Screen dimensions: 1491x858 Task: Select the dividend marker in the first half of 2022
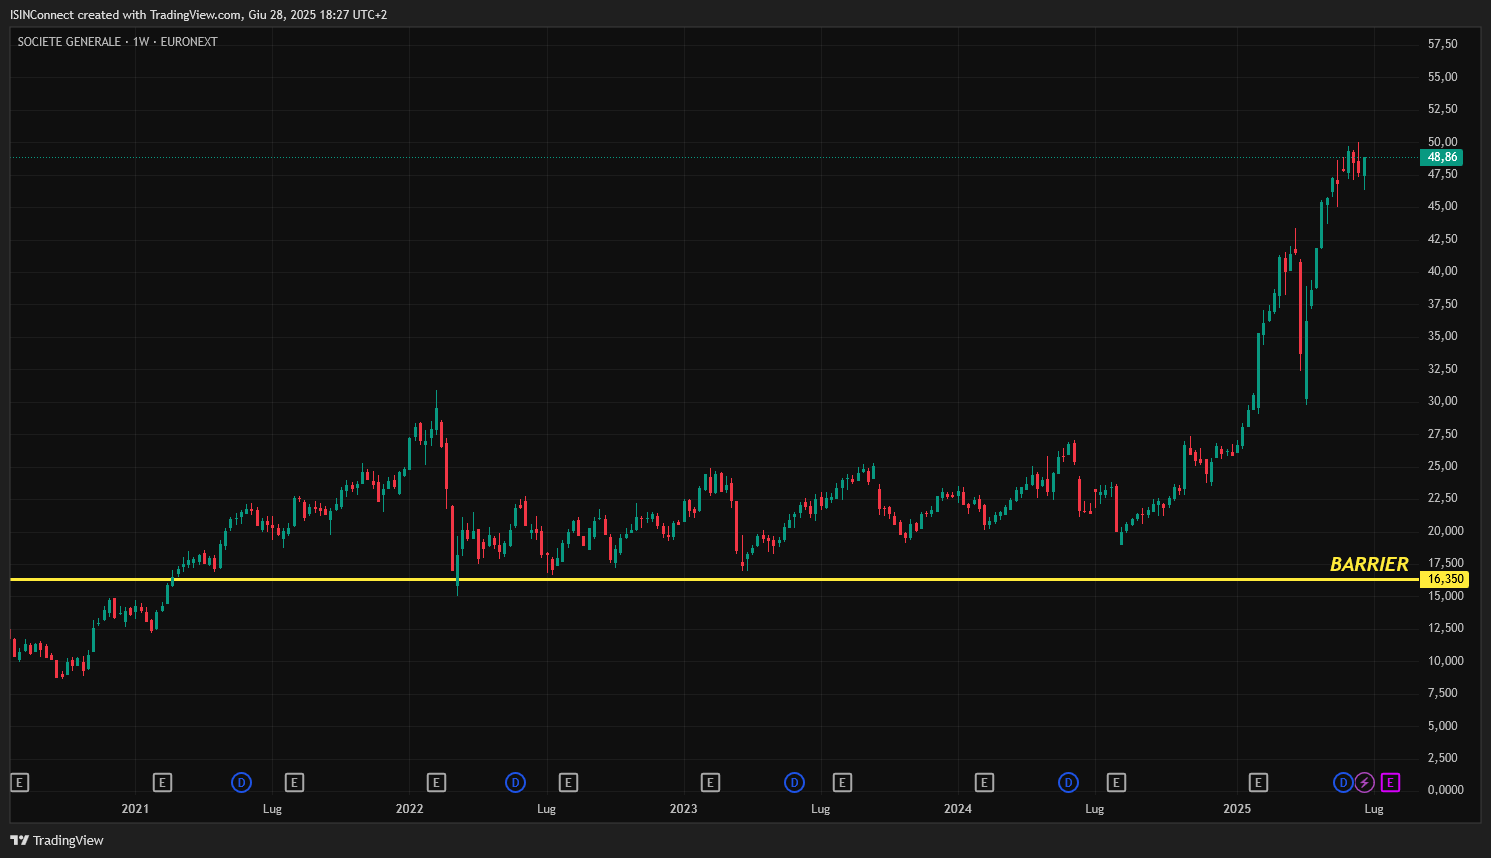(515, 783)
